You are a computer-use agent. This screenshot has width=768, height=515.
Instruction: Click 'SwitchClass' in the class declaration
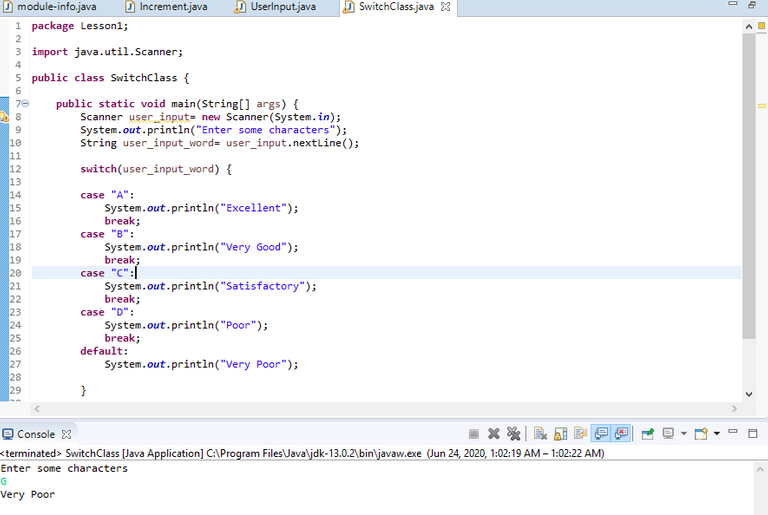[144, 78]
